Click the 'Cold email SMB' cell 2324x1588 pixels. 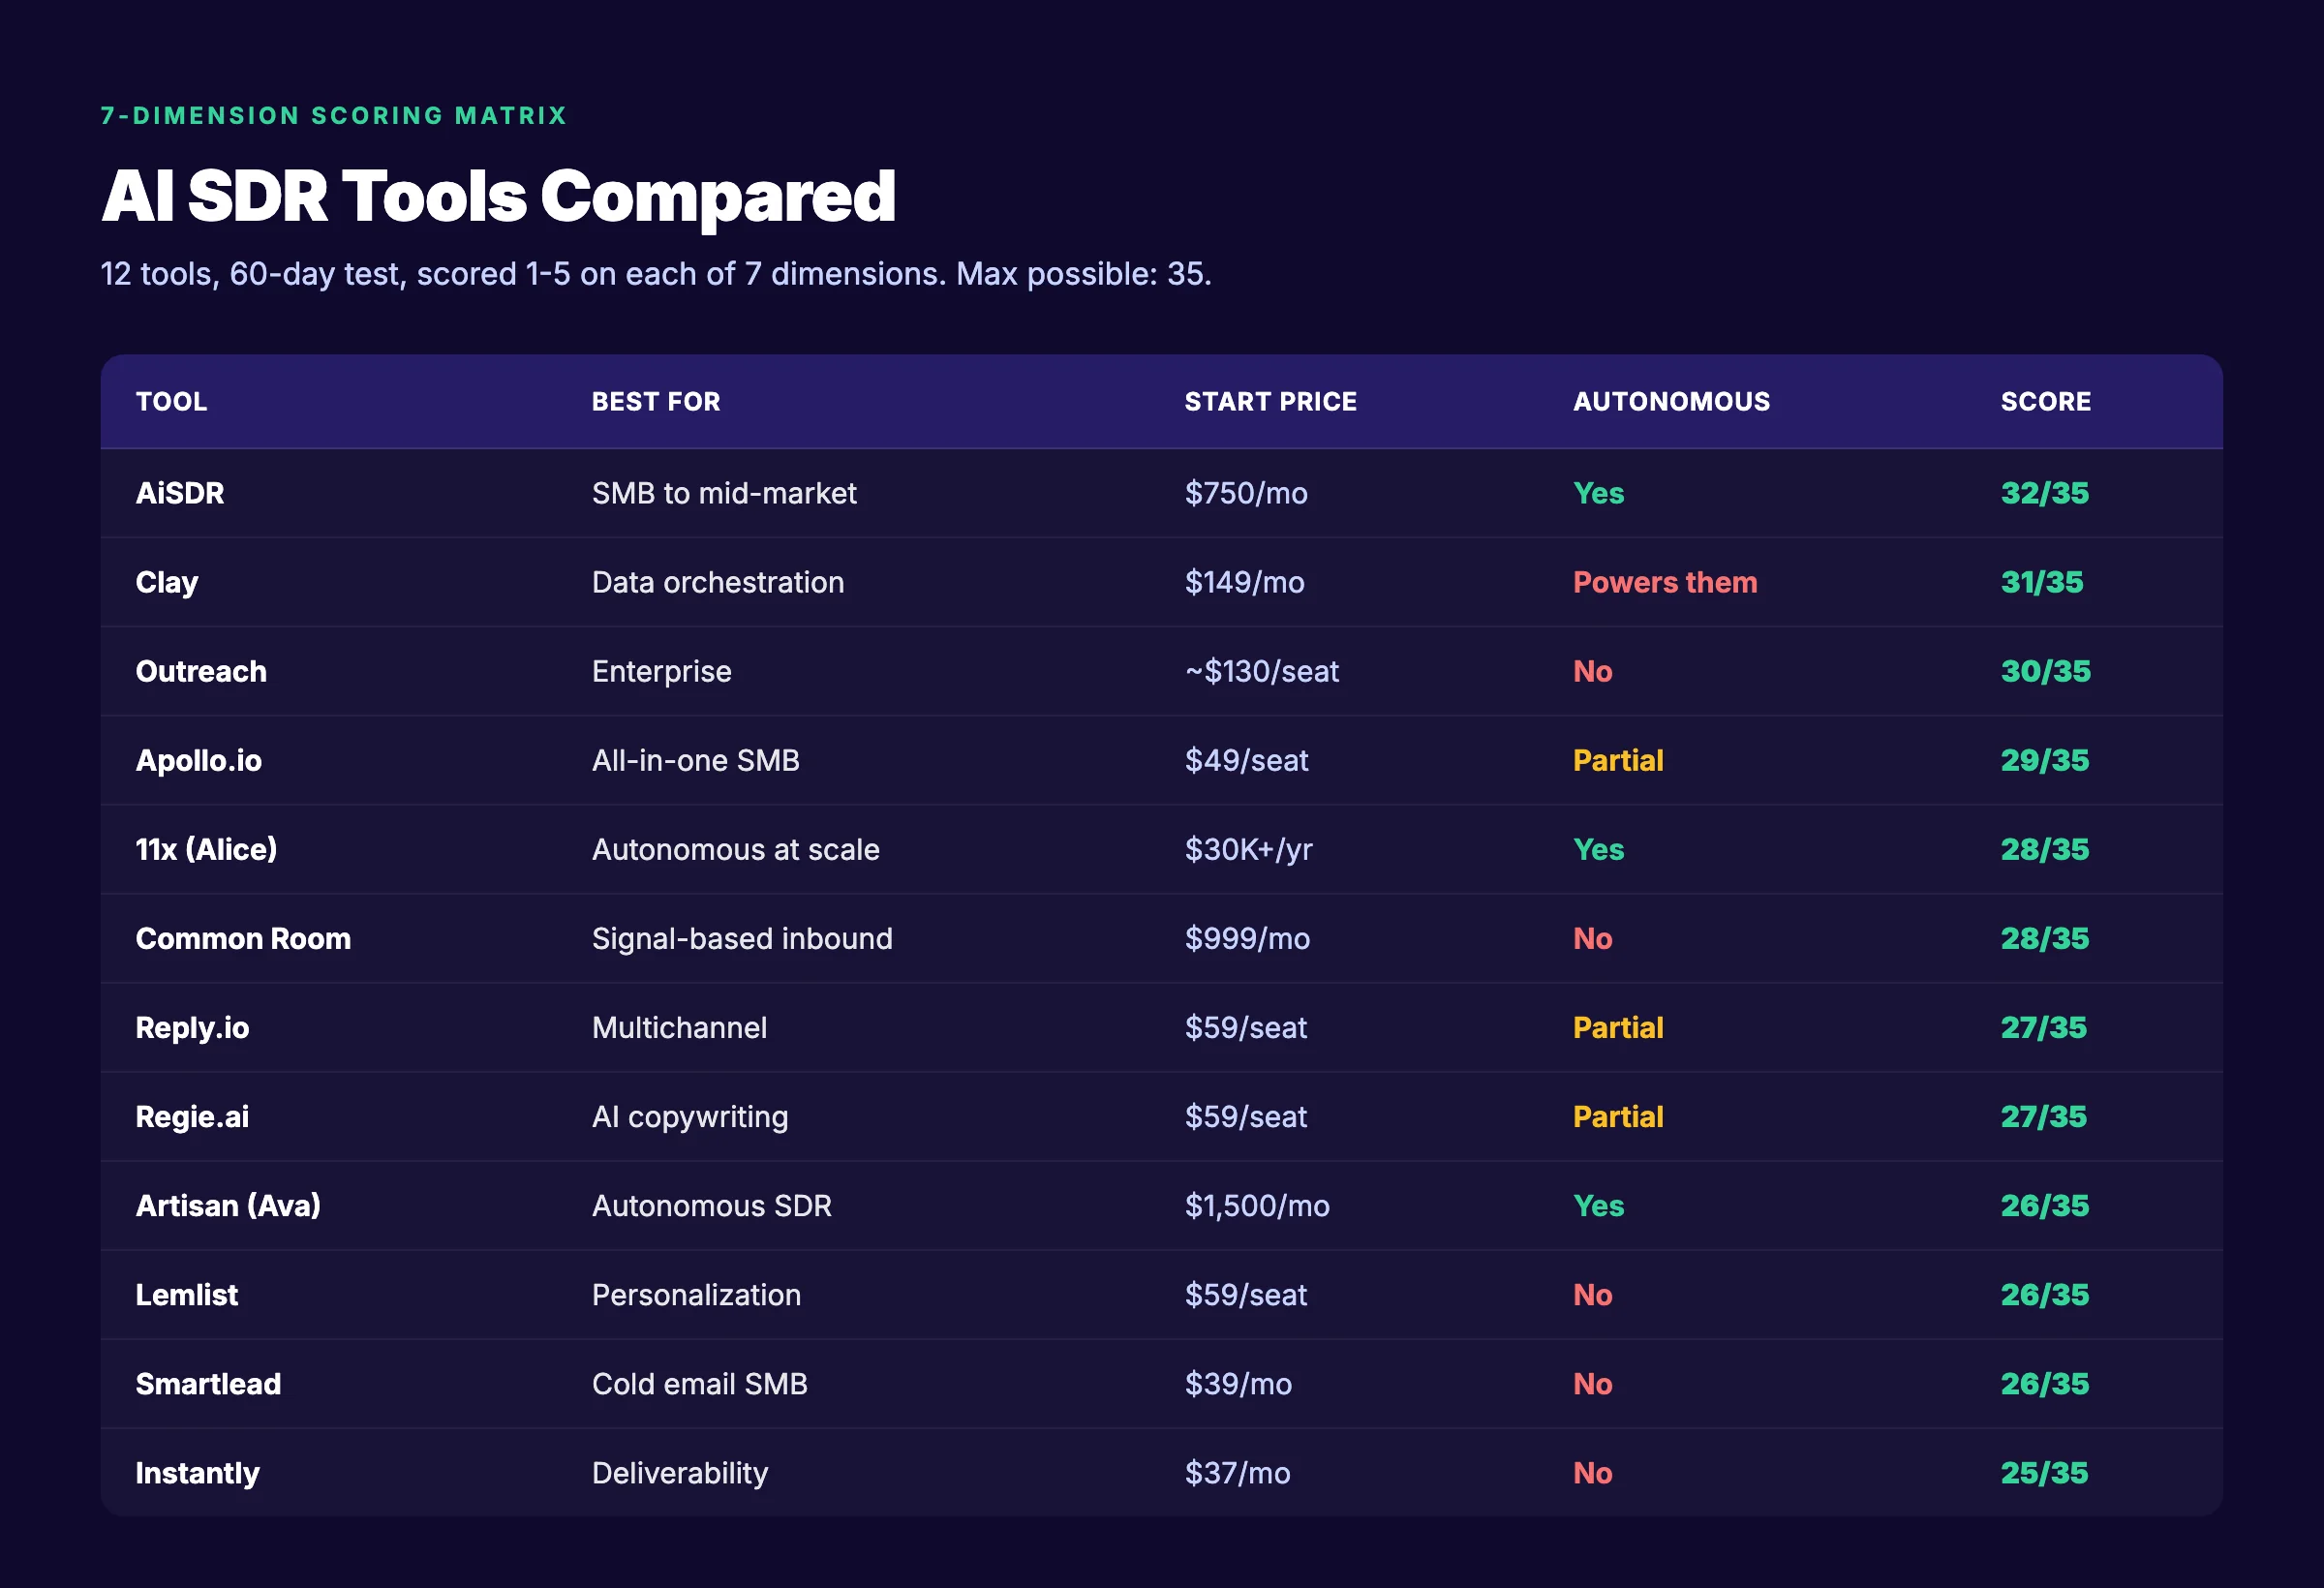pyautogui.click(x=700, y=1384)
